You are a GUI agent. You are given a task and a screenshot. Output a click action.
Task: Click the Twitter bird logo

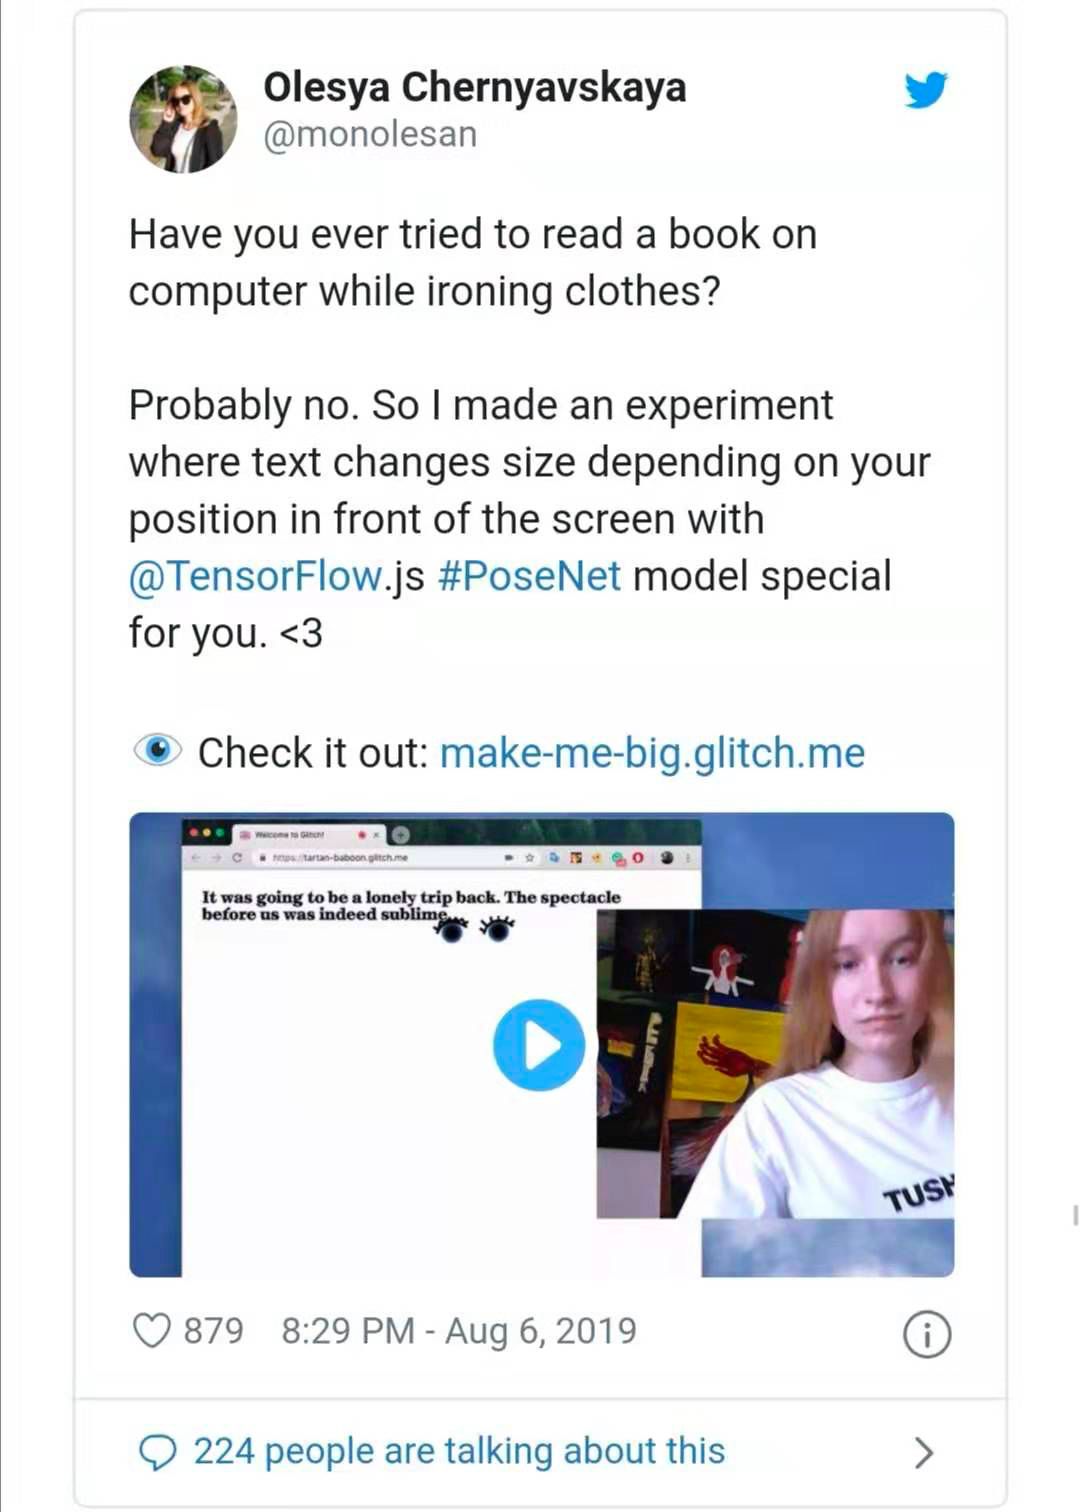(x=925, y=90)
